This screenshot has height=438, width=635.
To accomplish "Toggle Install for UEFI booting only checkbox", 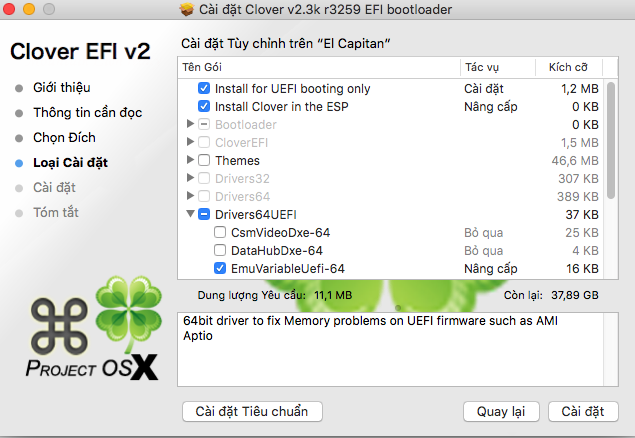I will tap(204, 88).
